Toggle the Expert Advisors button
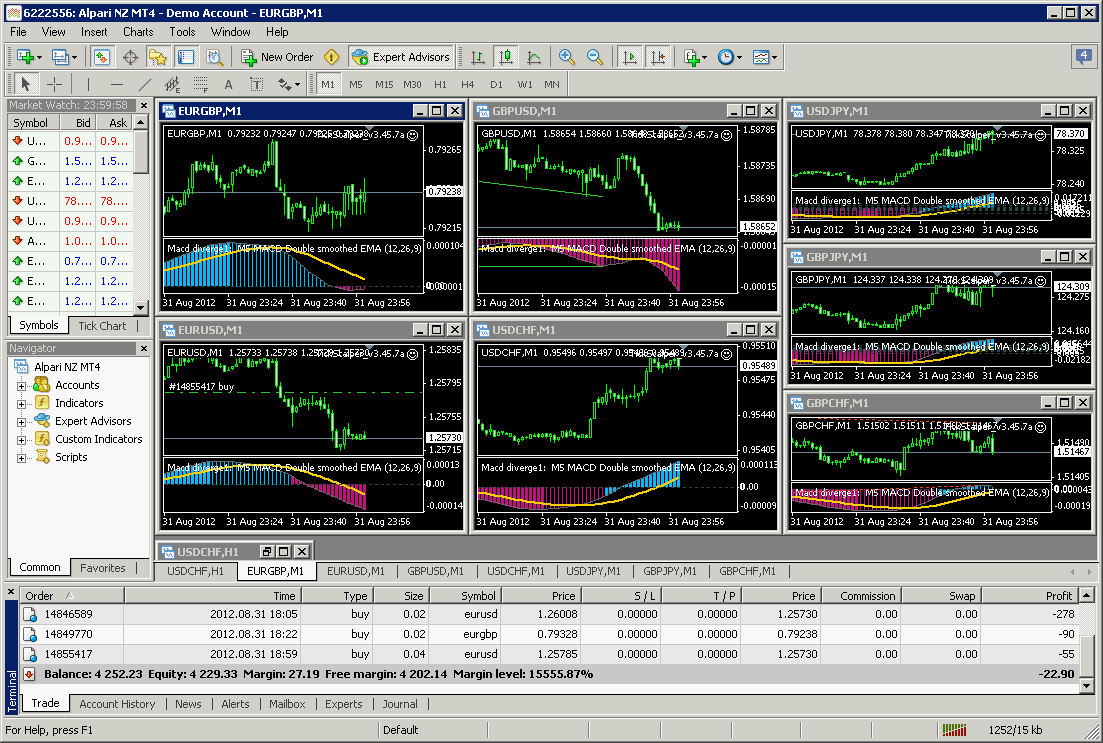1103x743 pixels. (x=402, y=57)
